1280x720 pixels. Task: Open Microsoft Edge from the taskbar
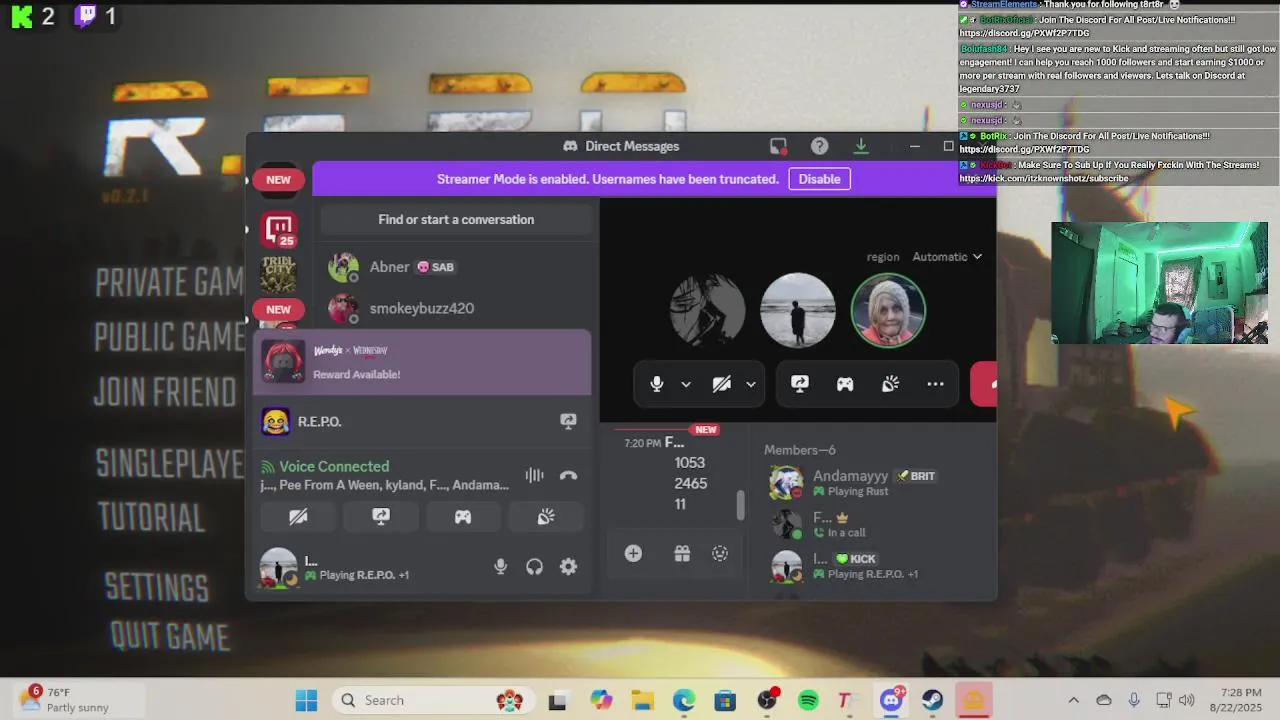[684, 700]
